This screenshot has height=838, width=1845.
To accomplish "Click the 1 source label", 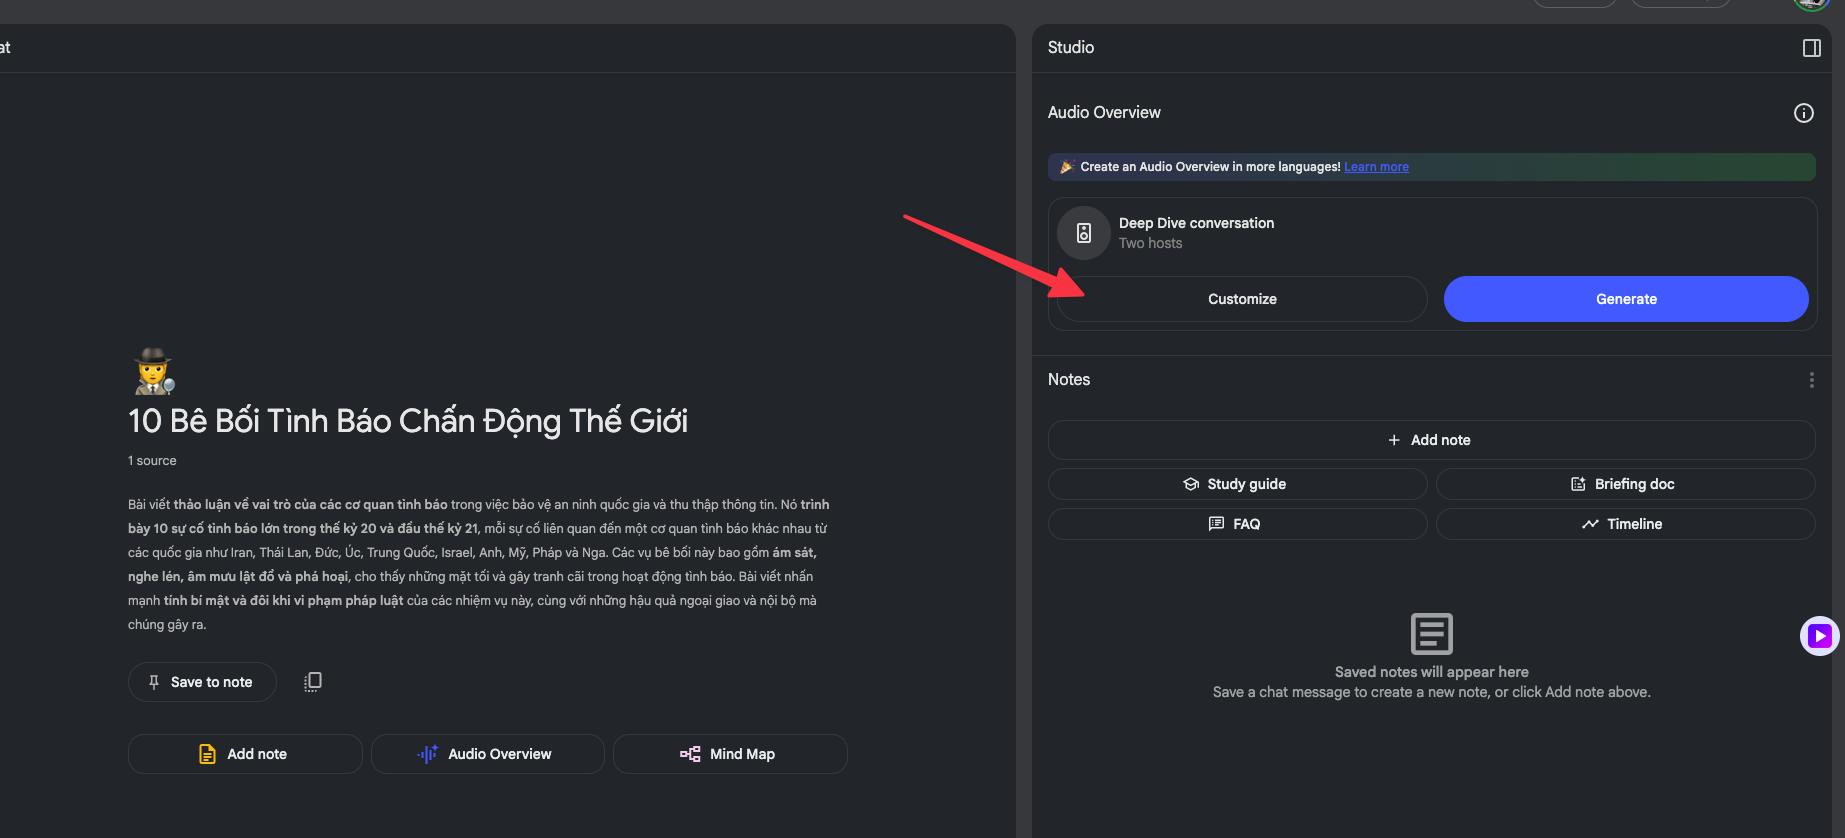I will (x=152, y=461).
